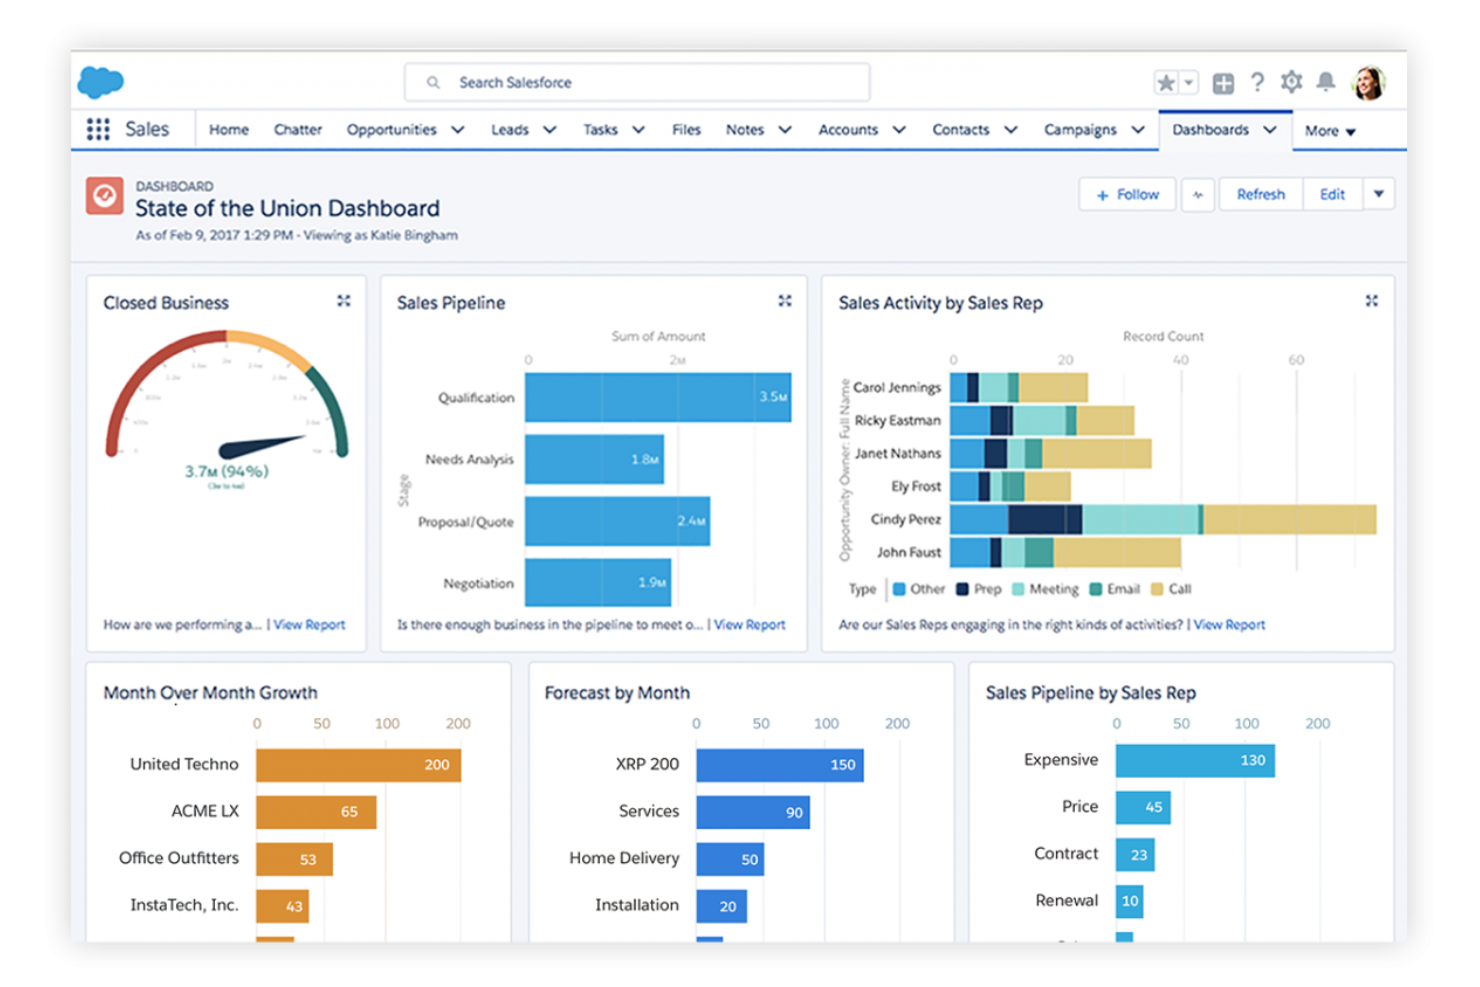
Task: Click the Email legend color swatch
Action: 1096,589
